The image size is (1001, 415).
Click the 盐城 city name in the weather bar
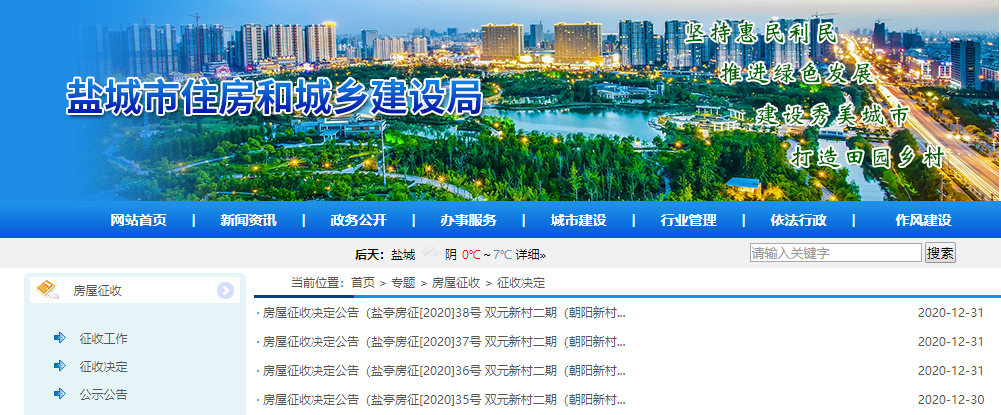coord(403,255)
